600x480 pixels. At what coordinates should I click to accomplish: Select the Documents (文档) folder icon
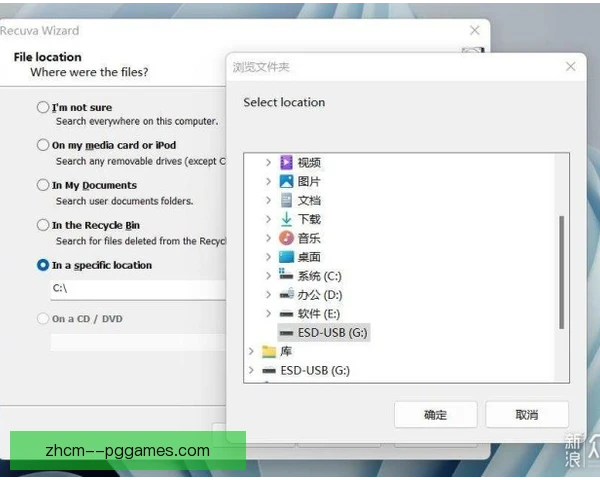[x=286, y=200]
